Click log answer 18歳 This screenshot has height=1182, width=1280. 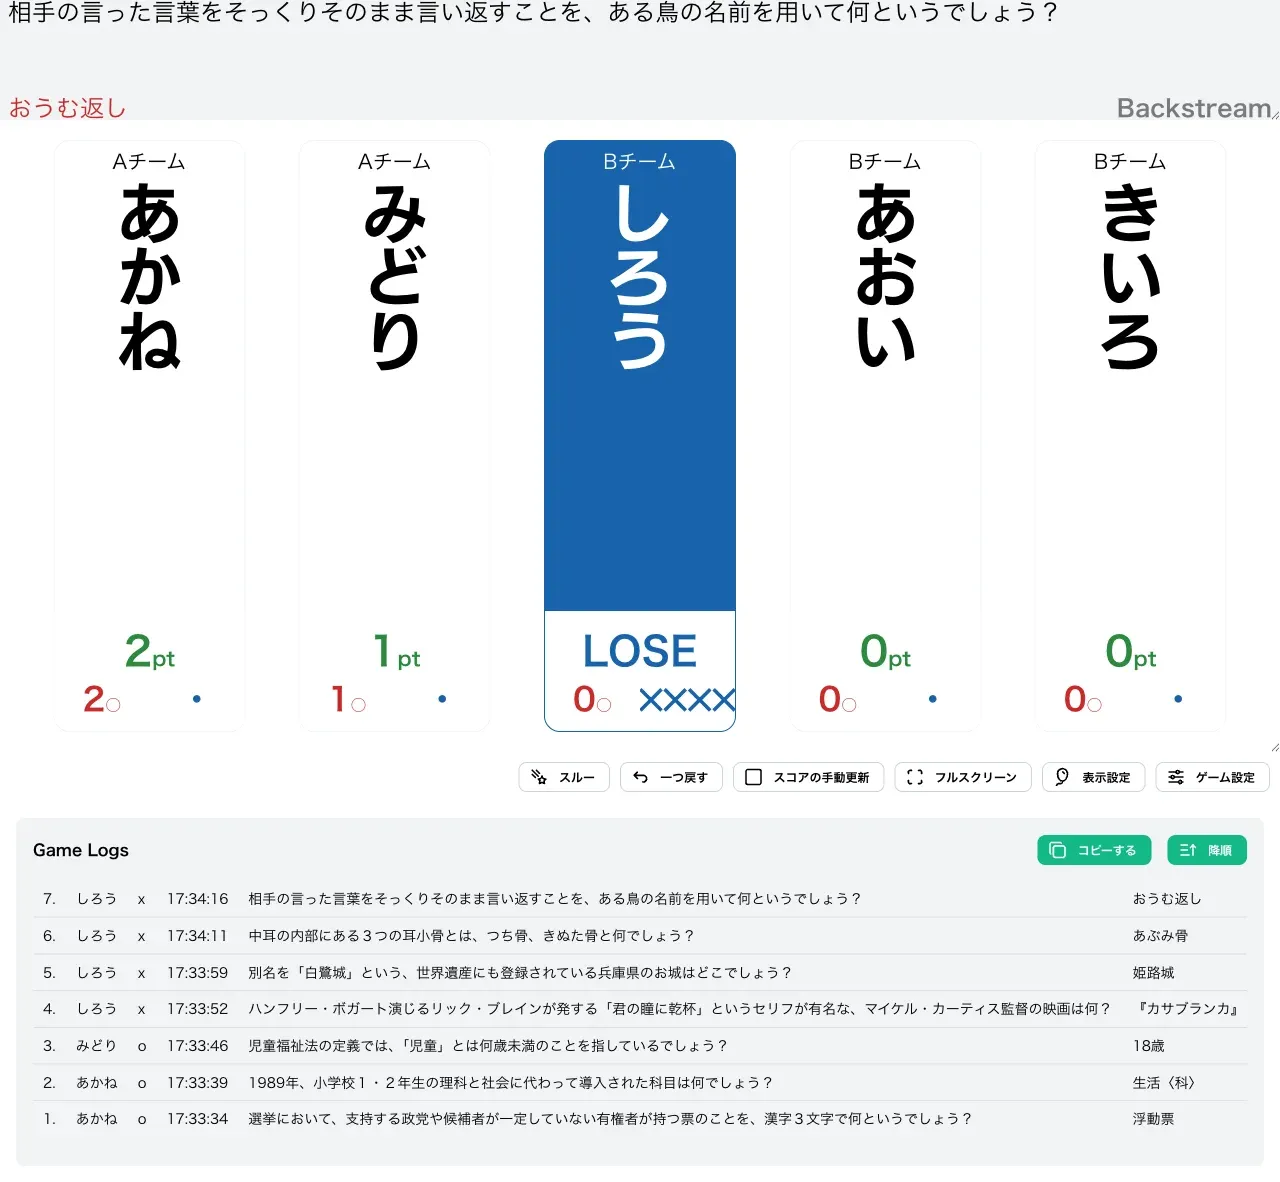point(1148,1046)
